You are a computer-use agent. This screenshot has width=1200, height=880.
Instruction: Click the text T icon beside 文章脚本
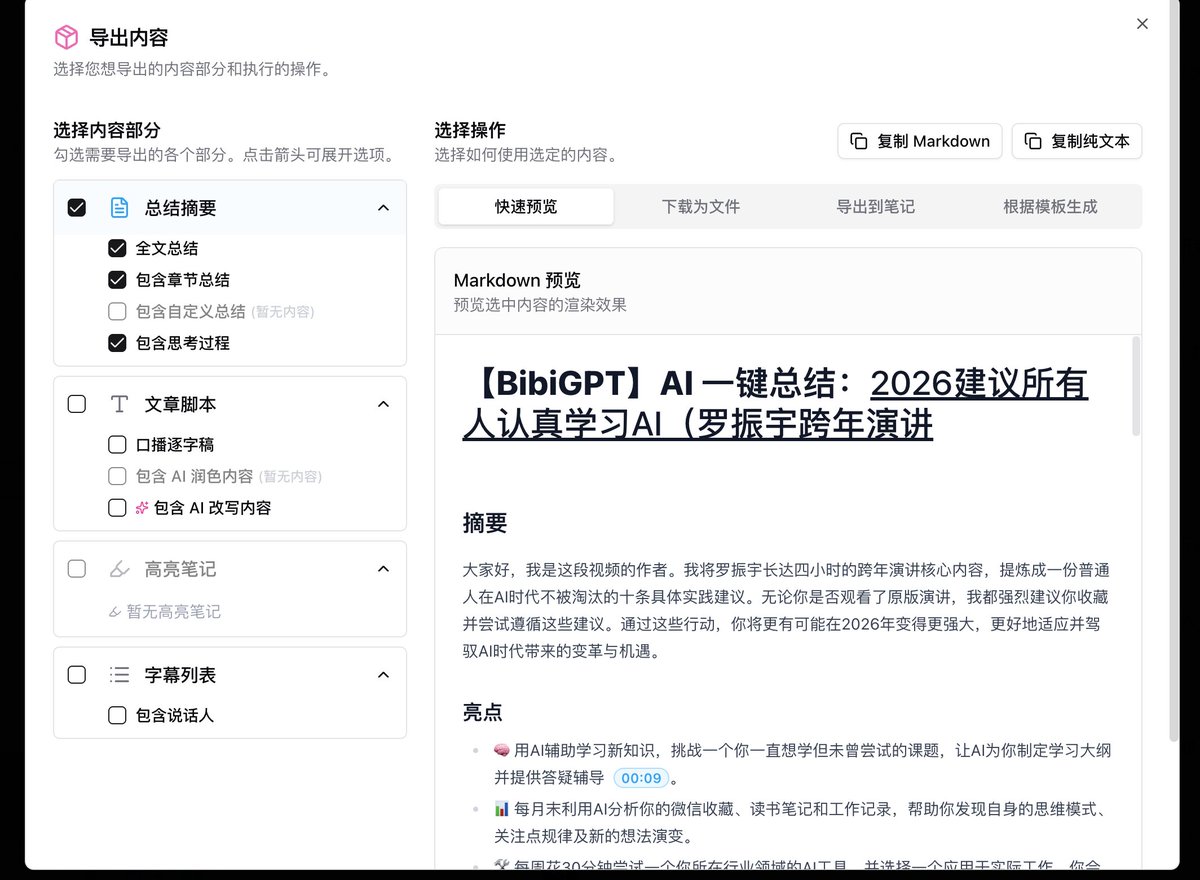coord(119,404)
